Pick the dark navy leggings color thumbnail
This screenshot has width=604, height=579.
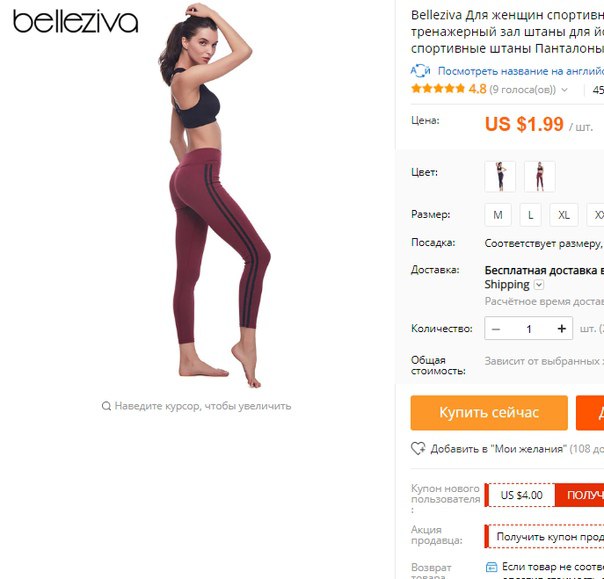(500, 177)
